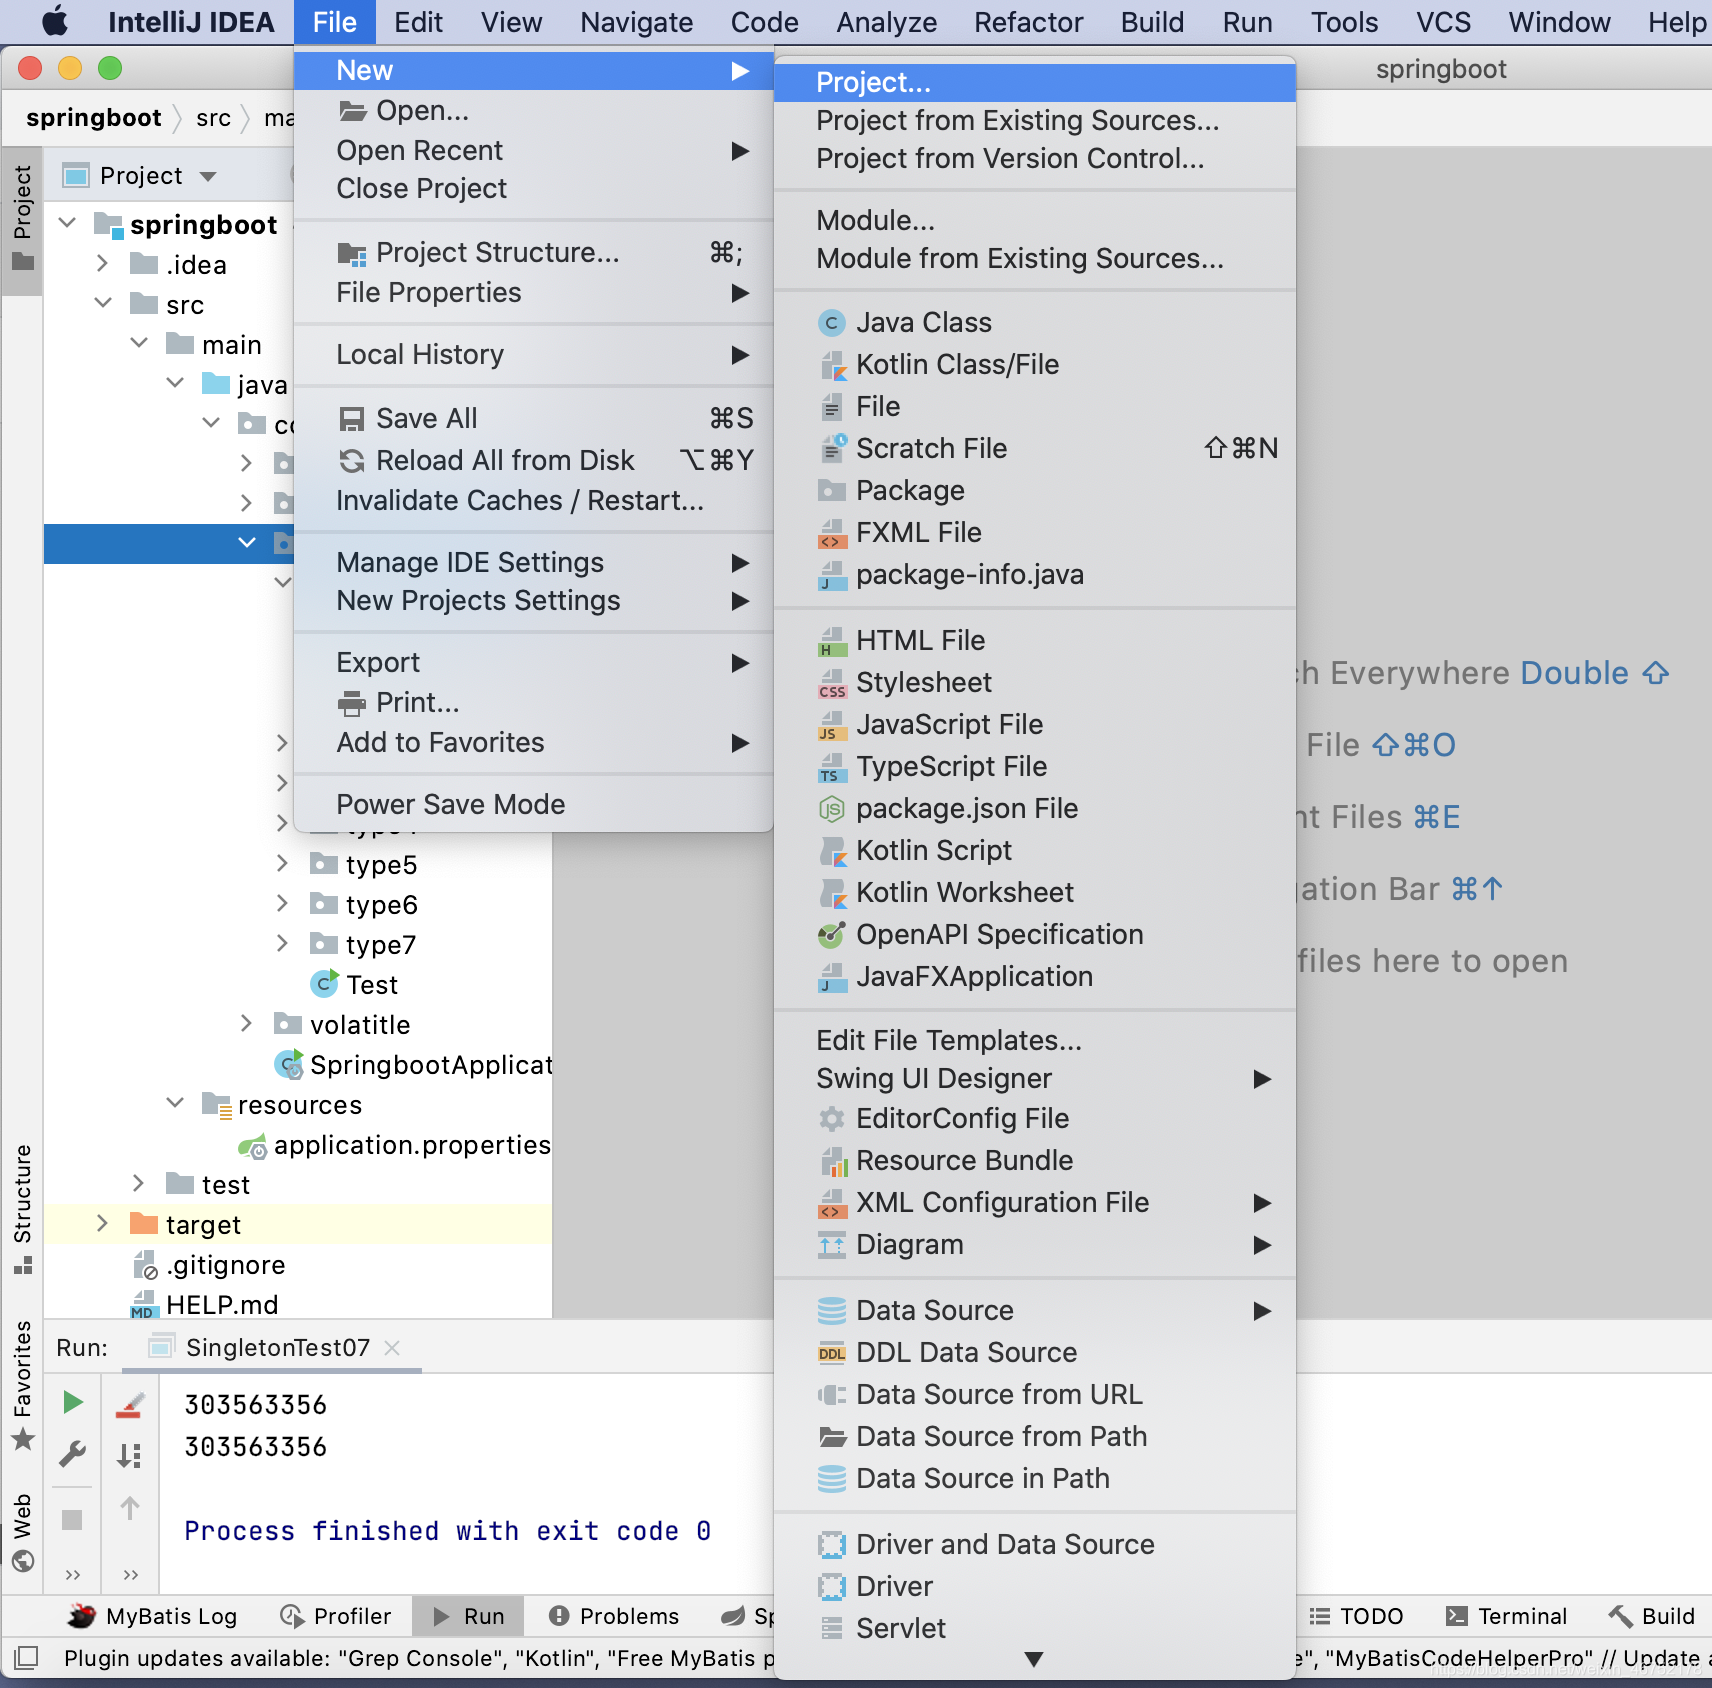Open the Edit menu
1712x1688 pixels.
(x=418, y=22)
